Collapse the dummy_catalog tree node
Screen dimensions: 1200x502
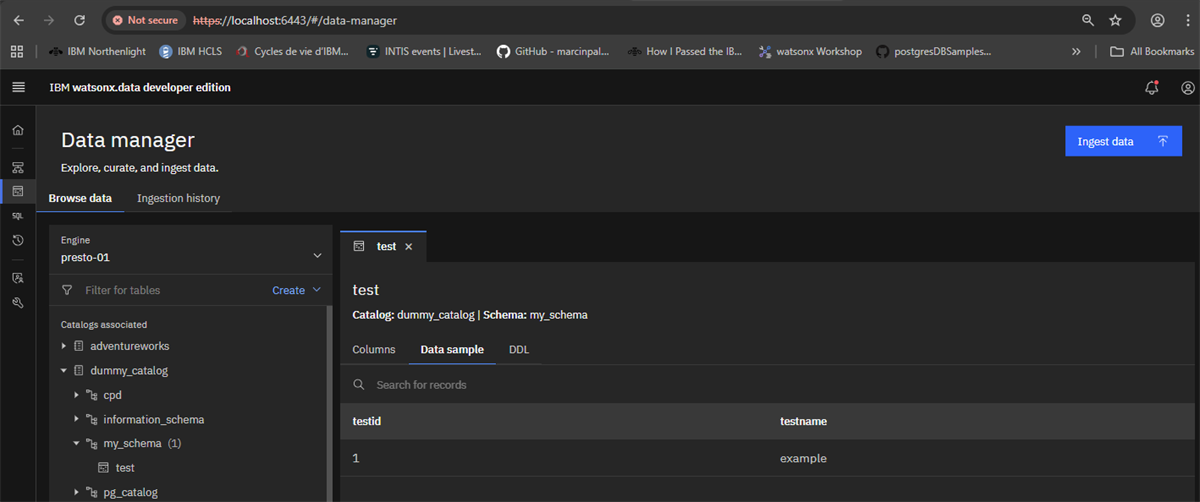click(65, 370)
